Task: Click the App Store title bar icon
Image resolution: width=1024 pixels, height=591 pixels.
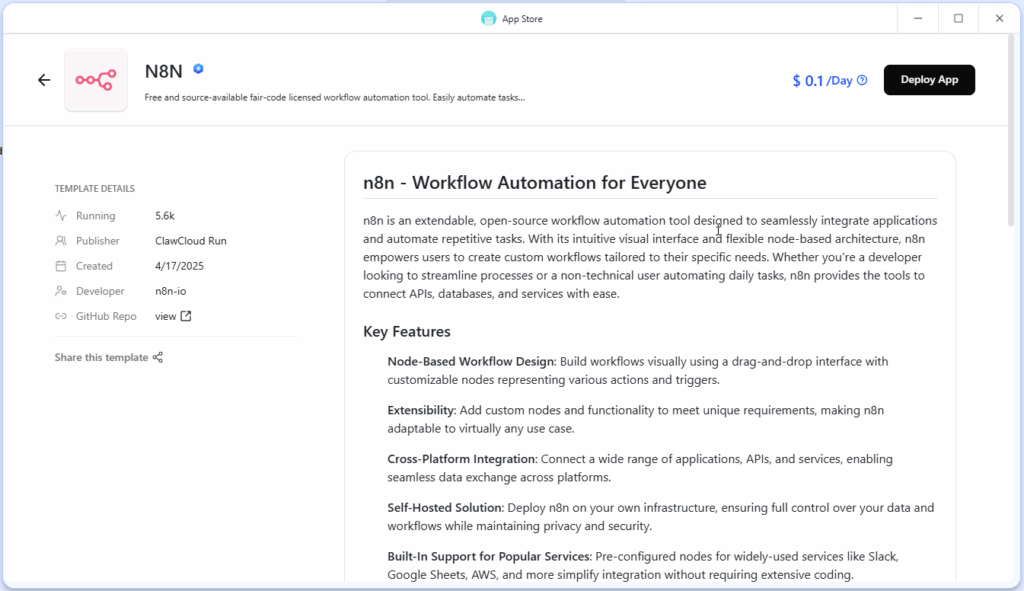Action: click(x=488, y=19)
